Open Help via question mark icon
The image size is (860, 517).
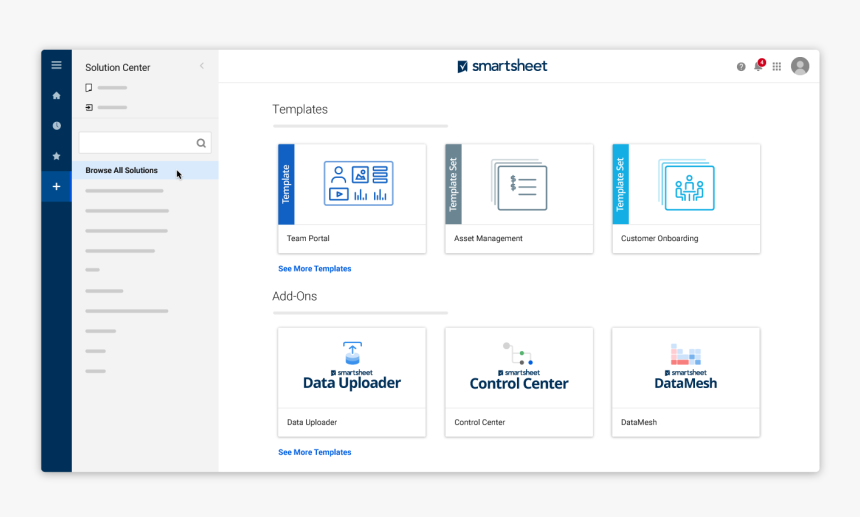pos(741,66)
